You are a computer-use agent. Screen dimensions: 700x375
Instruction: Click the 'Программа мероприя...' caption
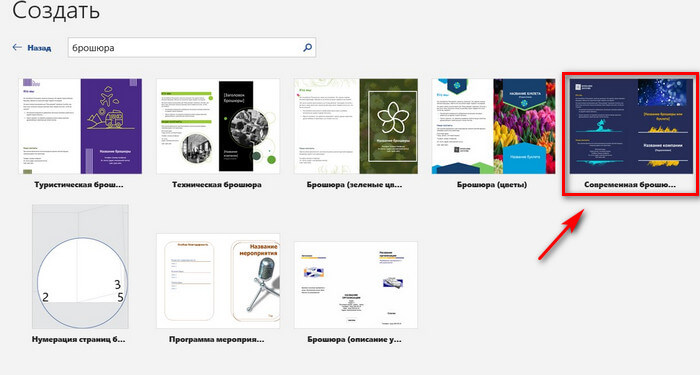click(217, 340)
